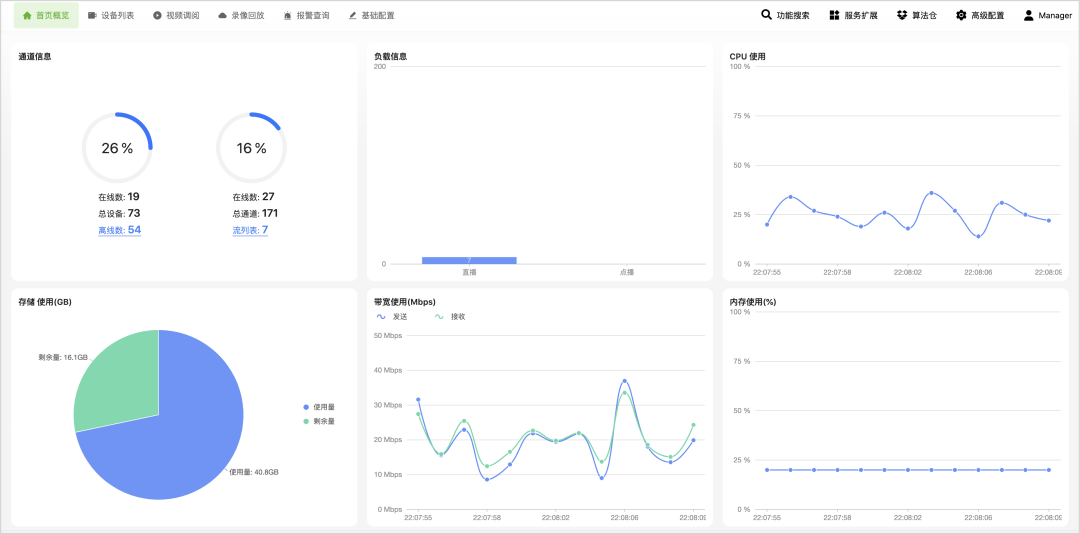
Task: Click the 直播 bar in 负载信息 chart
Action: (x=469, y=260)
